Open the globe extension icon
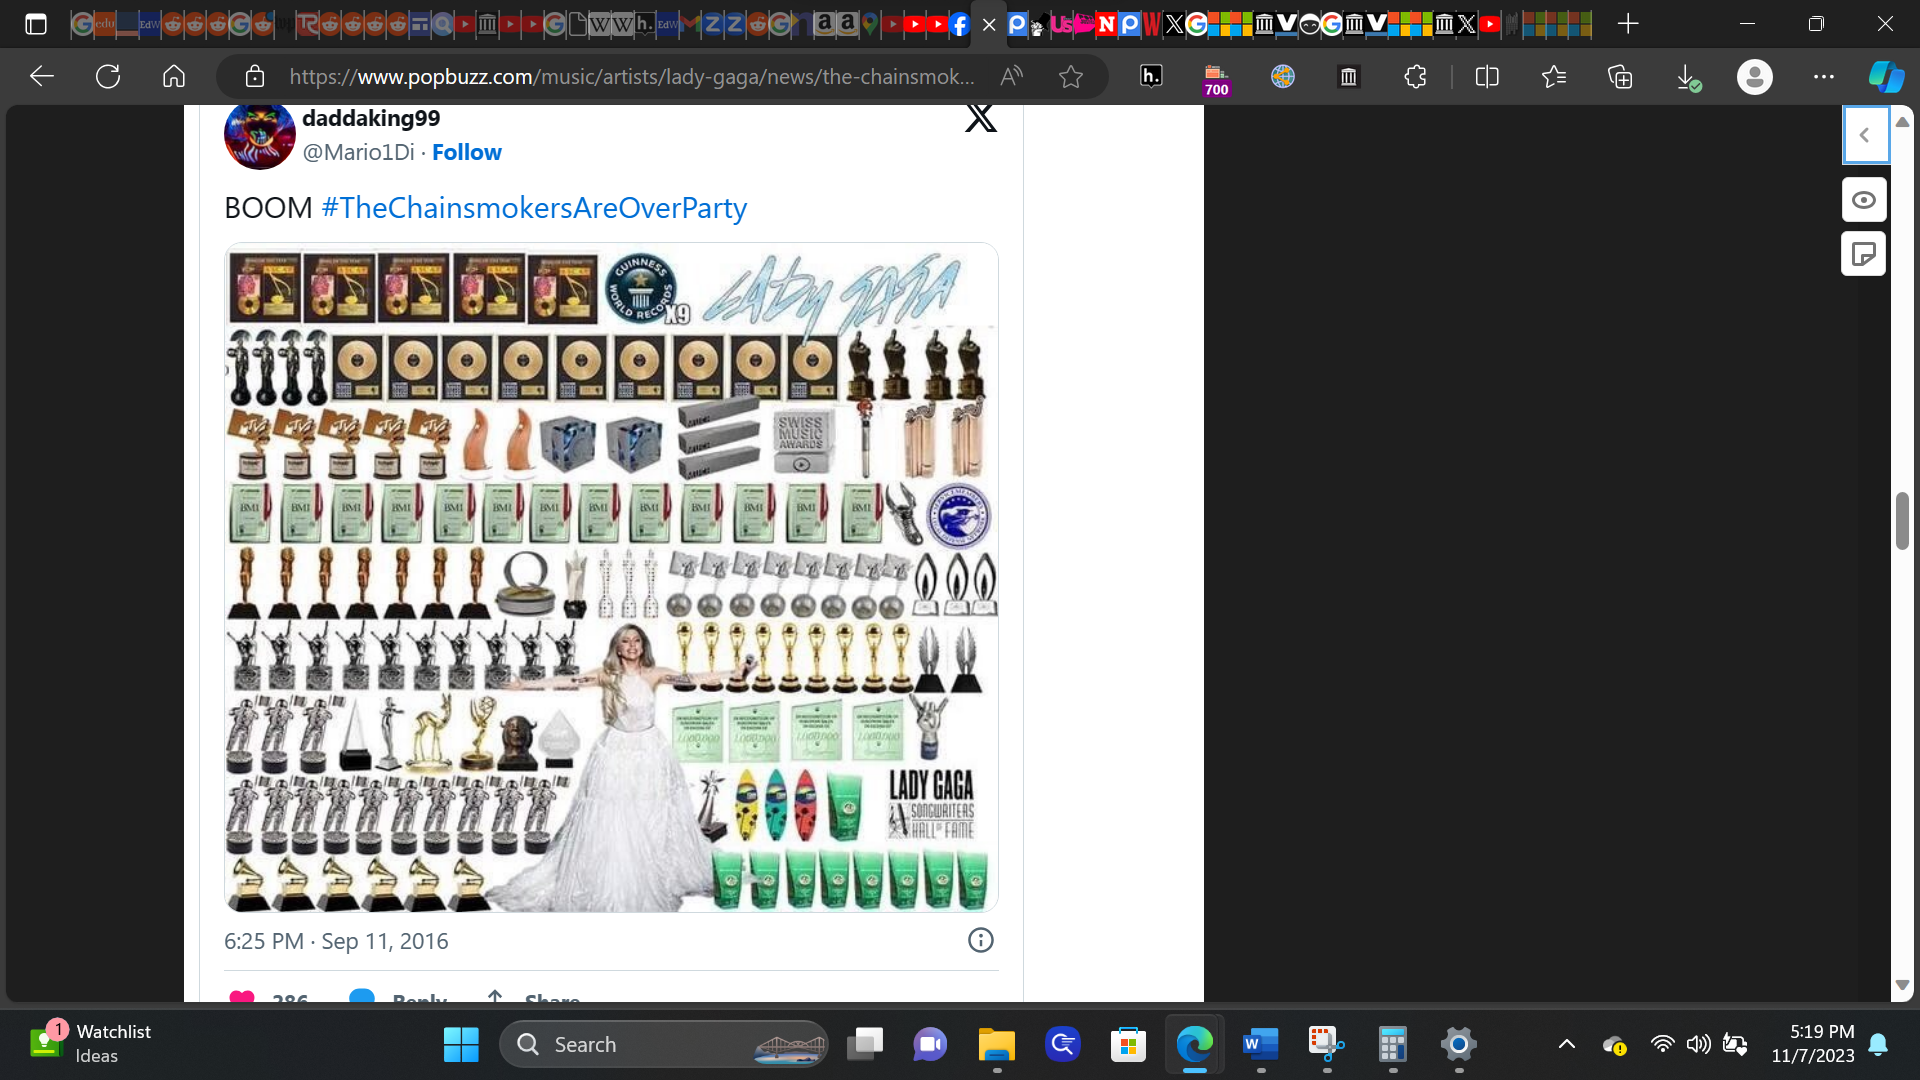The image size is (1920, 1080). [x=1283, y=76]
